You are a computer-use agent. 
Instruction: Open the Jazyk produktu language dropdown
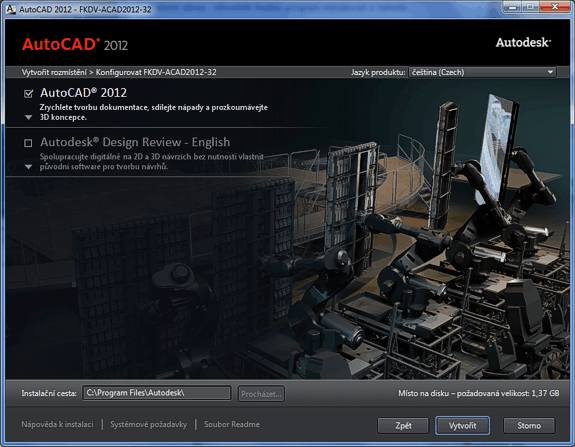tap(483, 72)
